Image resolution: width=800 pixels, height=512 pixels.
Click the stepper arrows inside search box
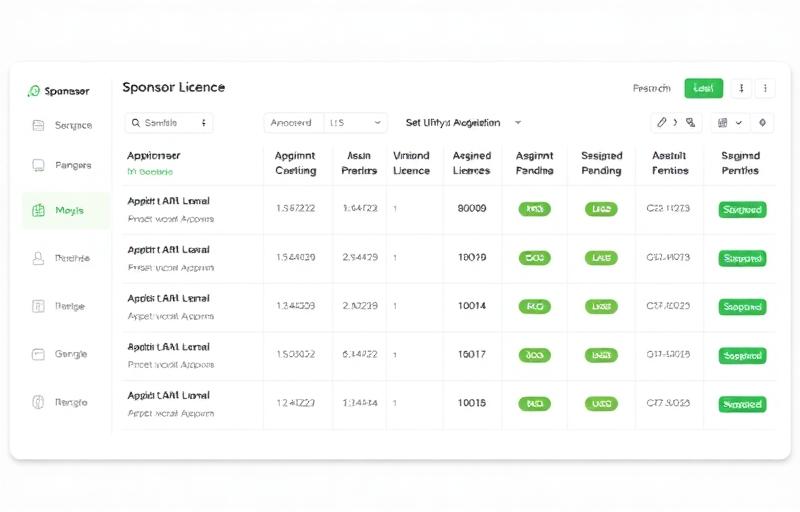coord(204,123)
